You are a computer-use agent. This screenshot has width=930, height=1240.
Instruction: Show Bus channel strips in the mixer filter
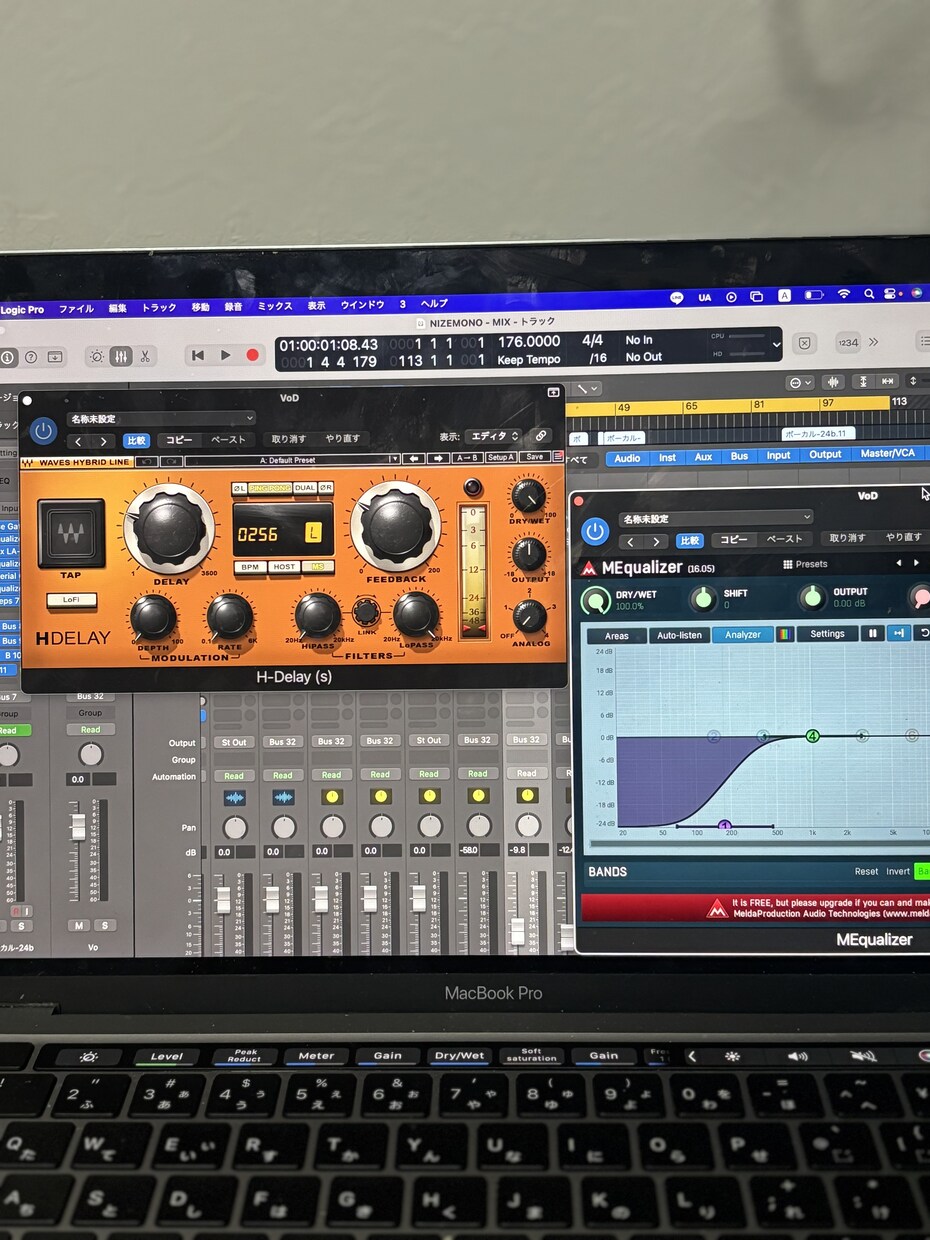[x=739, y=456]
